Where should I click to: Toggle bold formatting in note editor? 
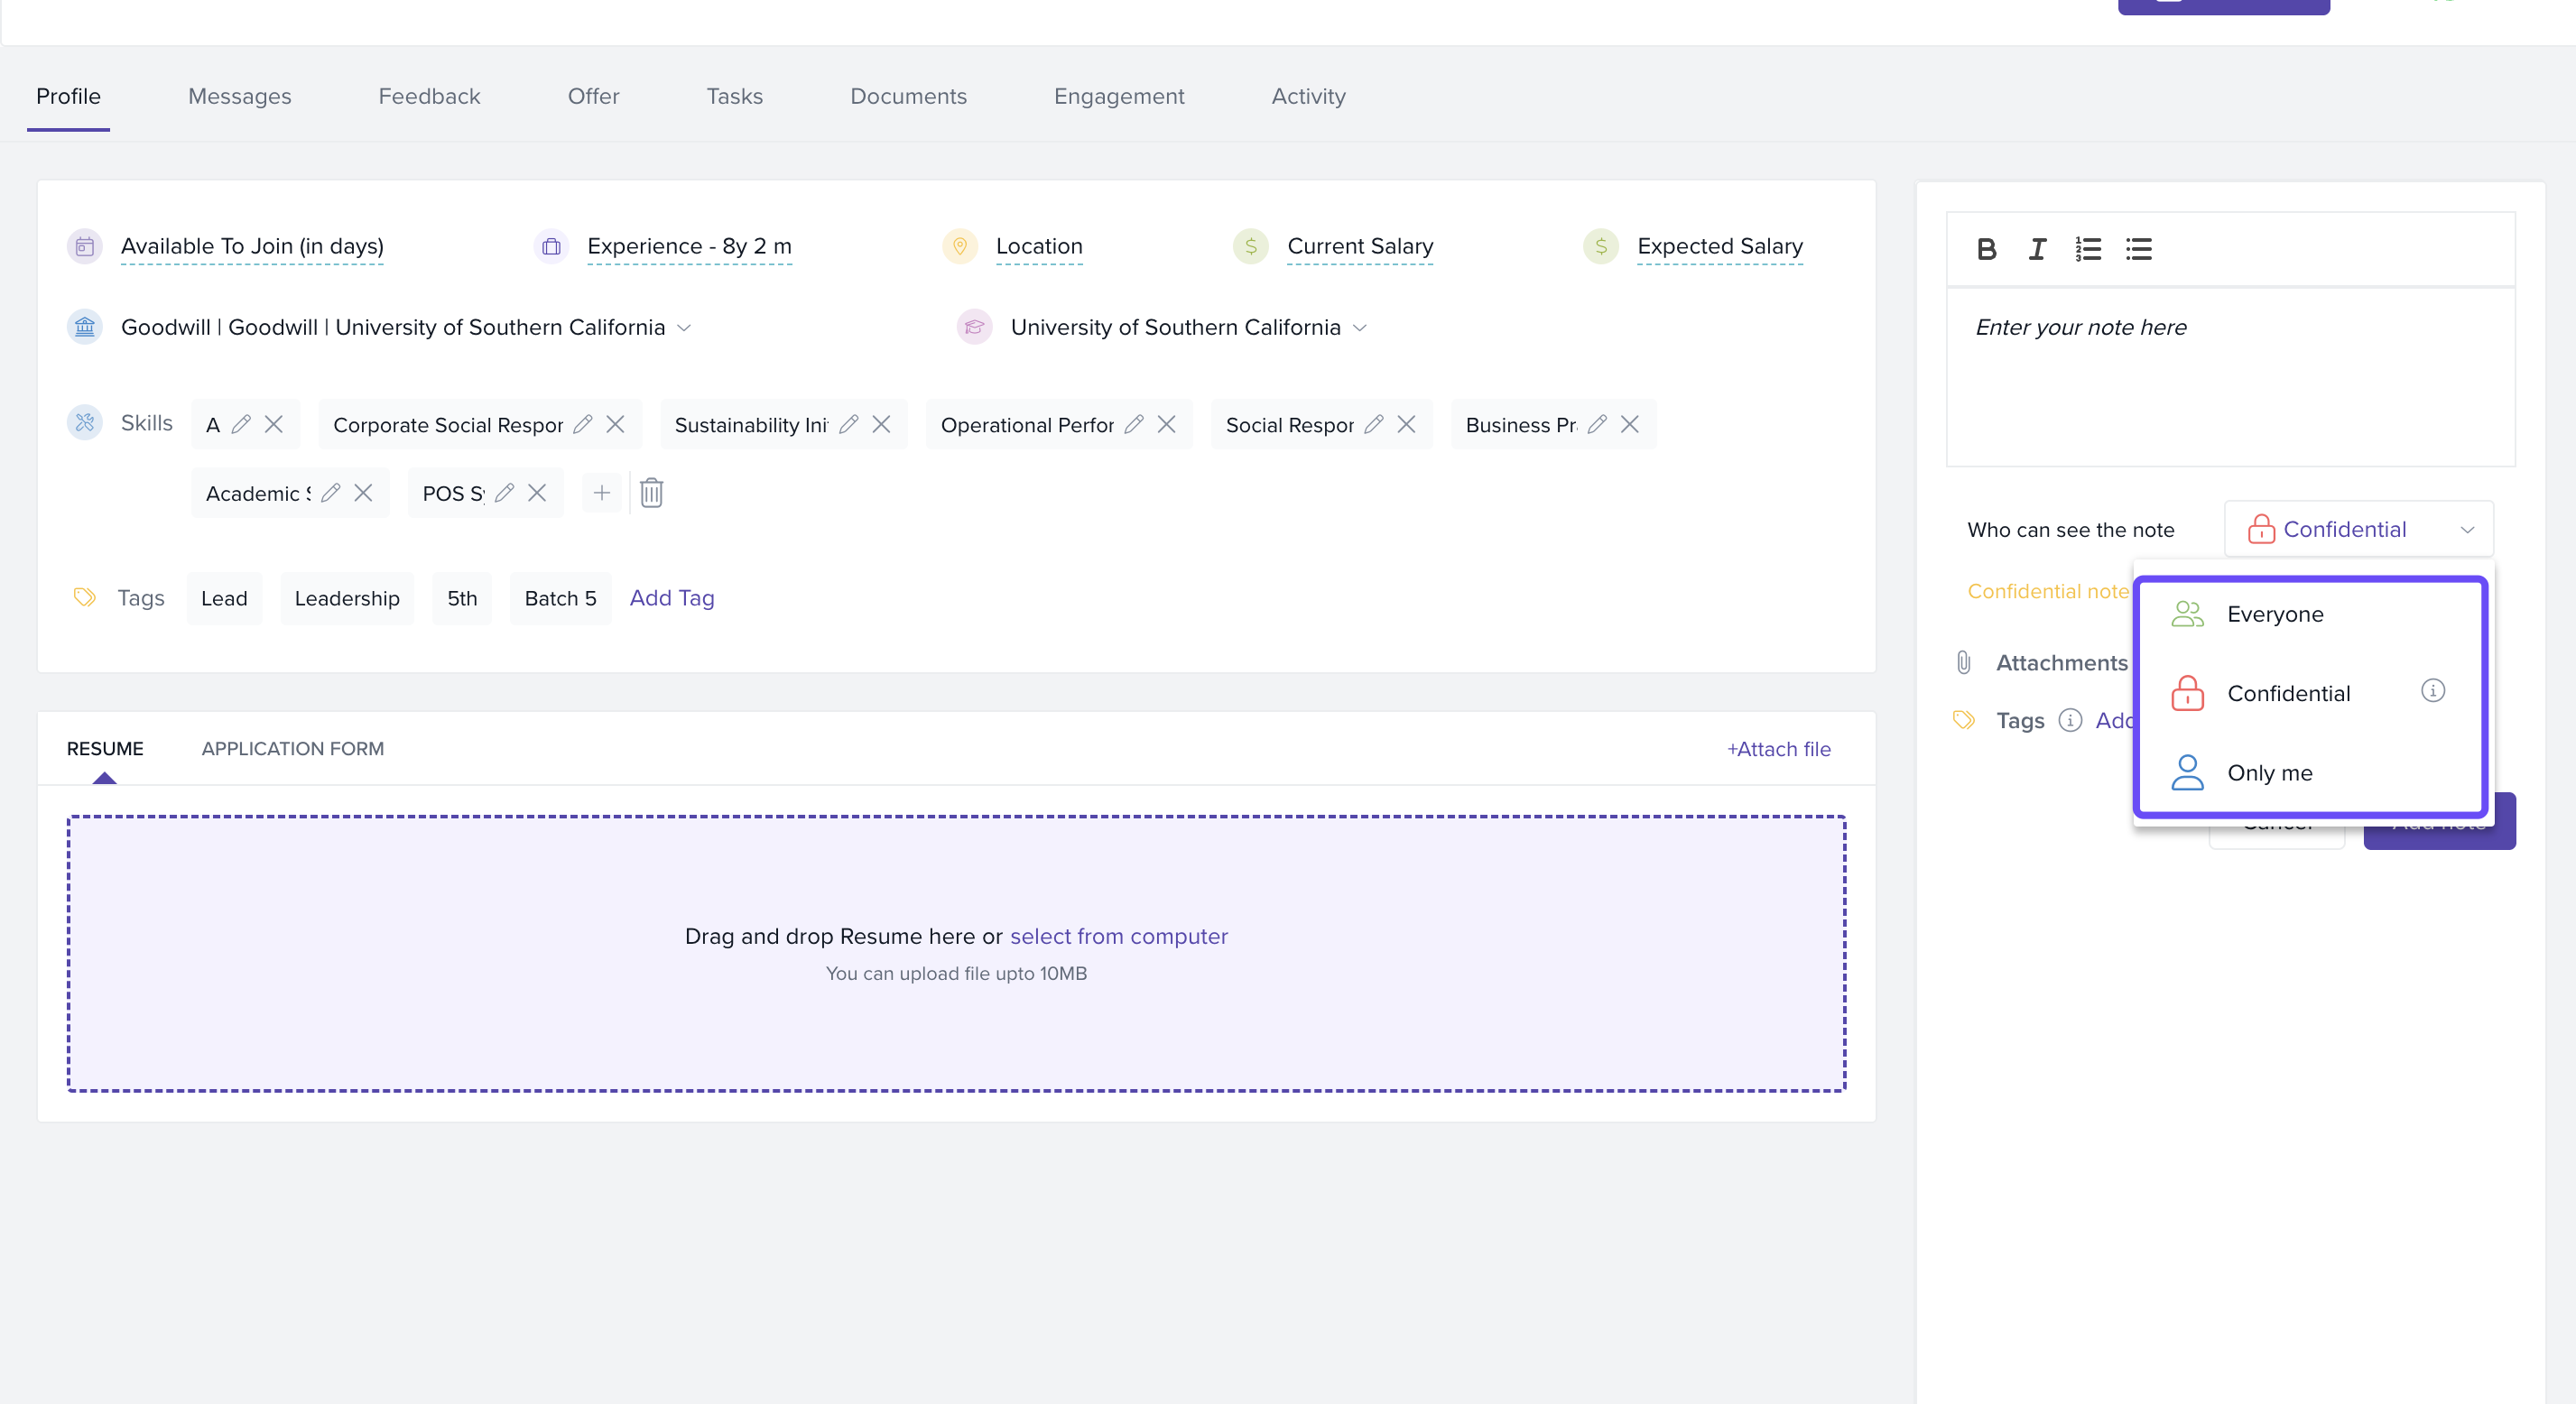pyautogui.click(x=1986, y=249)
